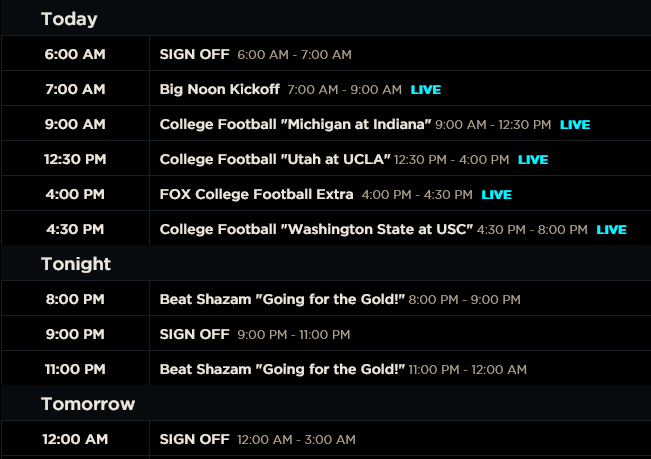
Task: Open the 8:00 PM Beat Shazam episode title
Action: (x=282, y=299)
